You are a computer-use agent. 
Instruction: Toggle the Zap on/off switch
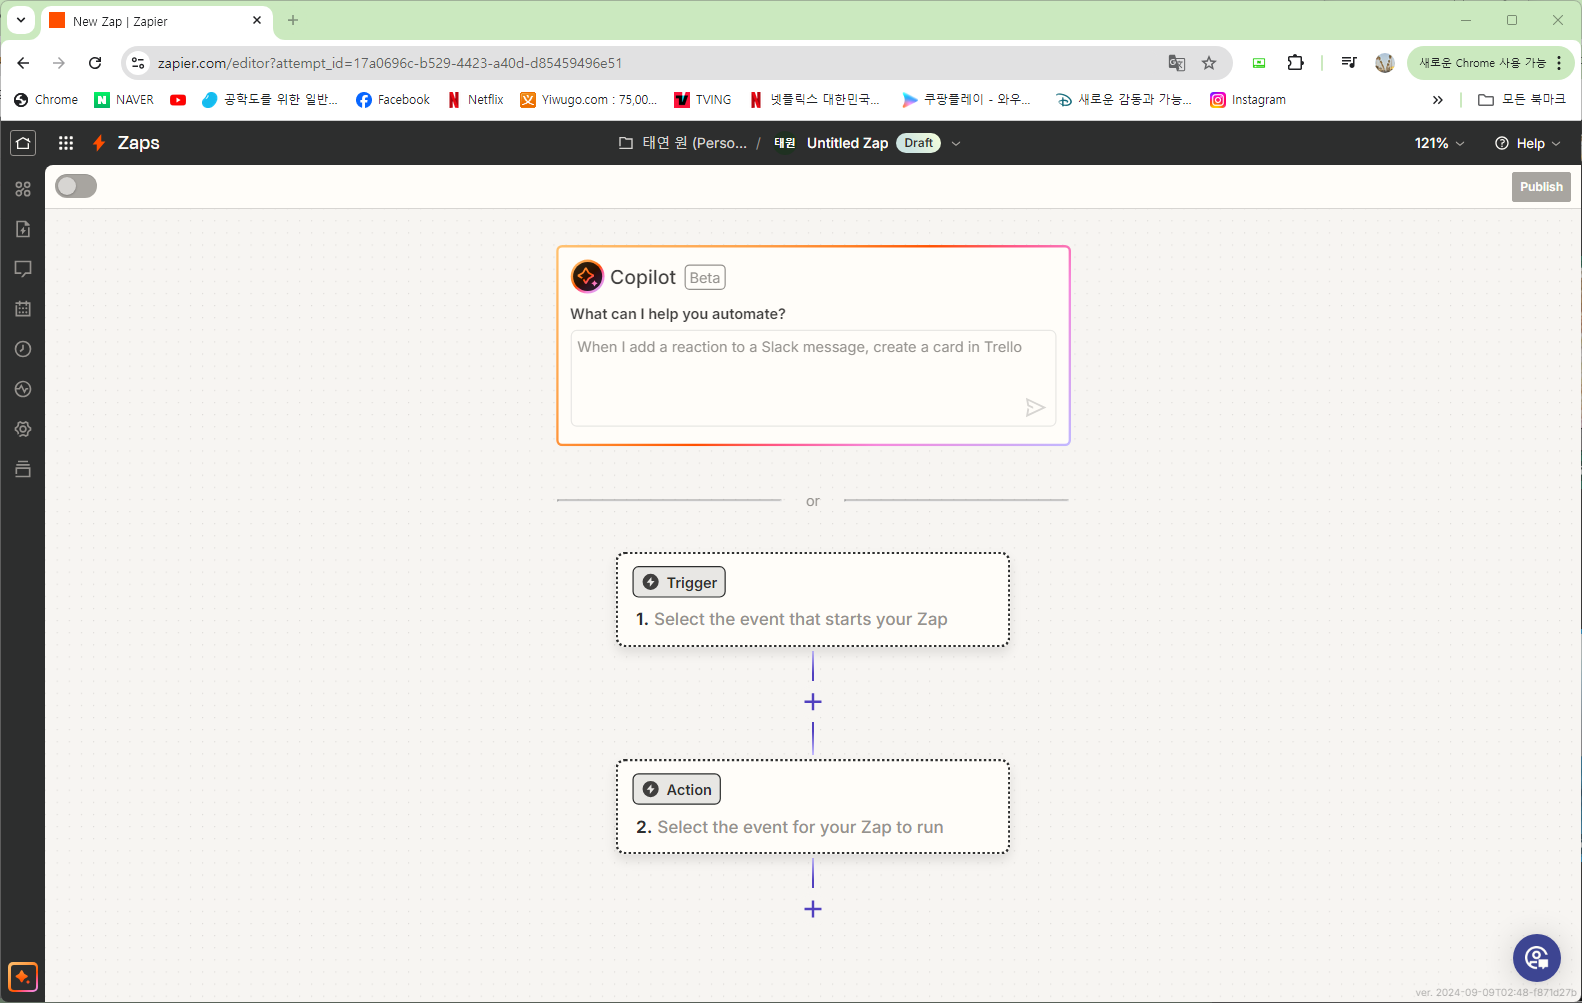76,186
